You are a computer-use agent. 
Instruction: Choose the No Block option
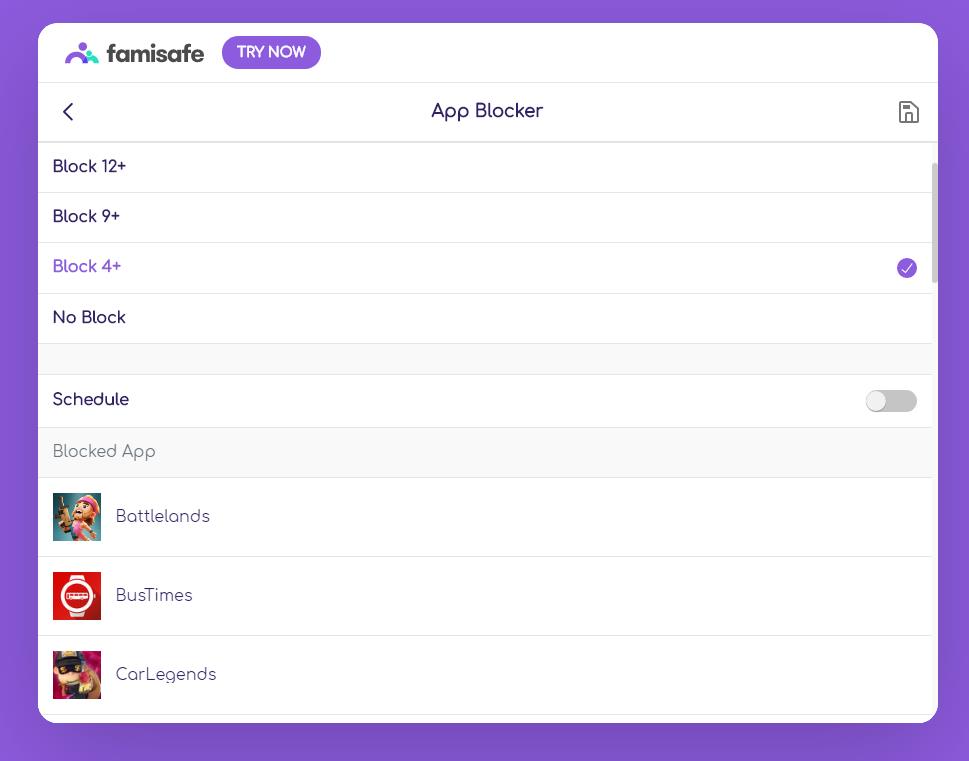tap(90, 318)
